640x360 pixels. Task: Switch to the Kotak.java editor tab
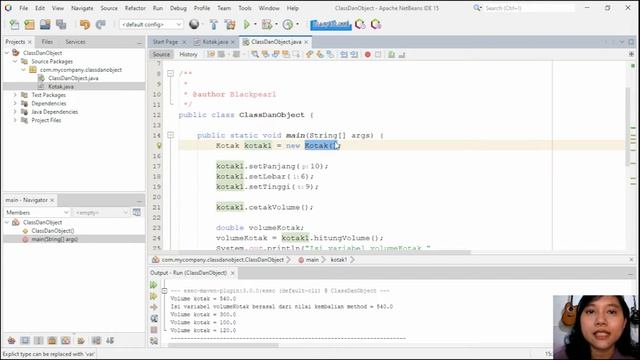(215, 42)
